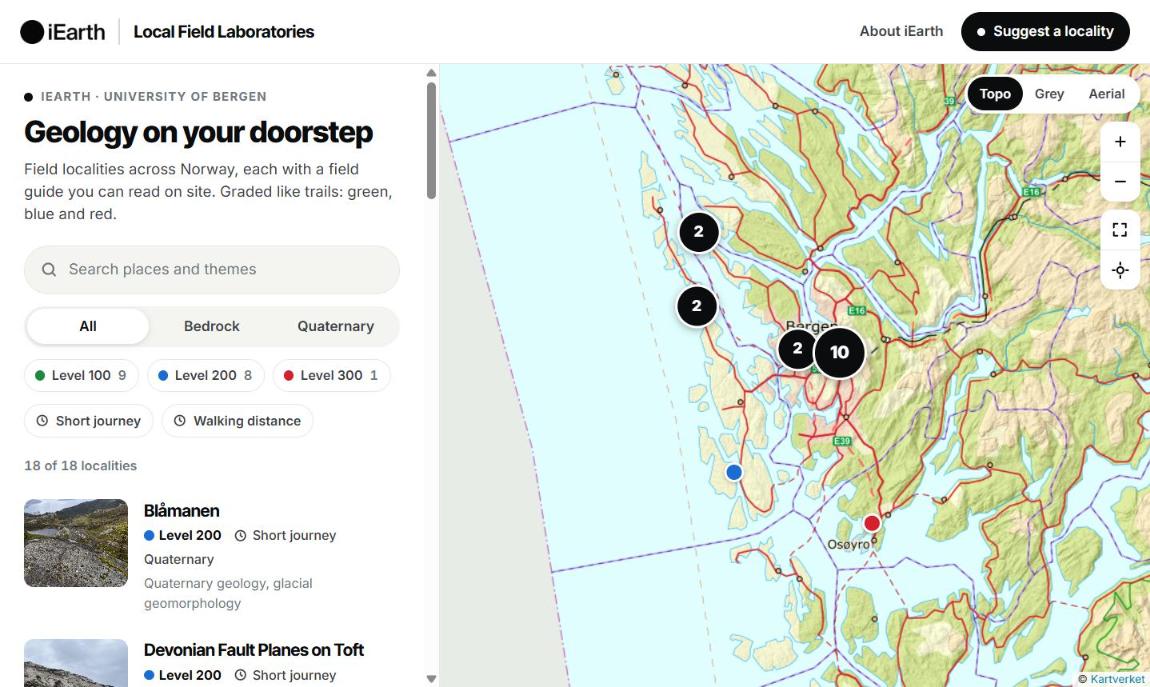Filter by Level 100 localities

tap(81, 375)
